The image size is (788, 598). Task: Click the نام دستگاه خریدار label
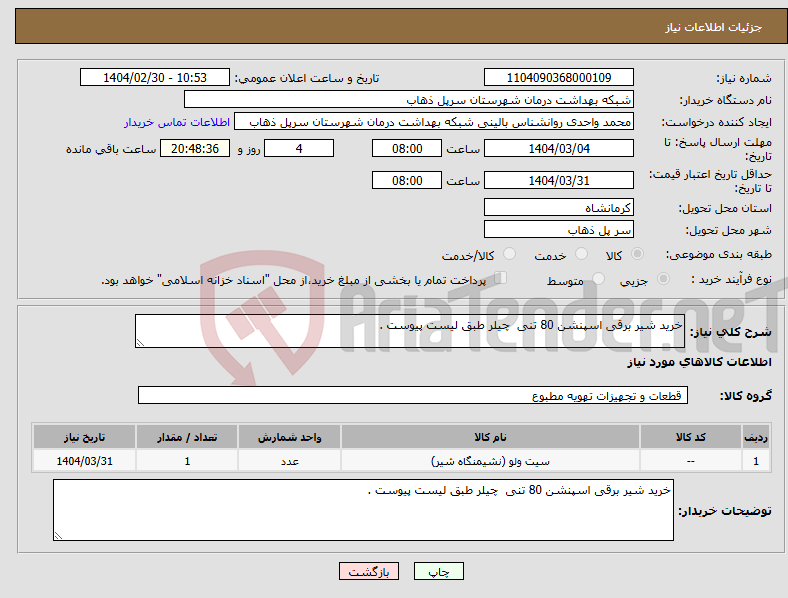click(x=726, y=100)
